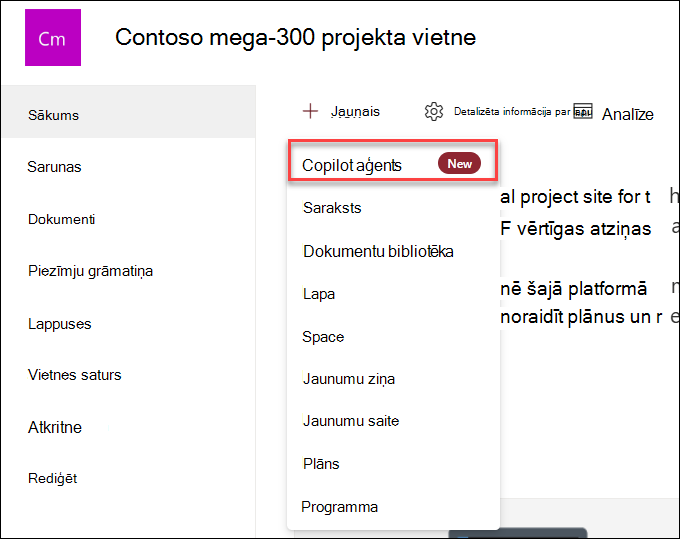Image resolution: width=680 pixels, height=539 pixels.
Task: Create a Jaunumu ziņa news post
Action: coord(349,379)
